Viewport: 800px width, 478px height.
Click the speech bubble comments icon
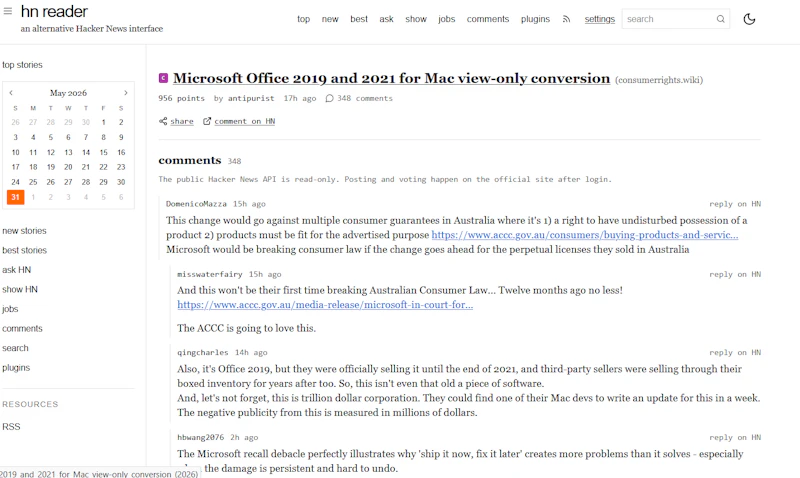[330, 98]
